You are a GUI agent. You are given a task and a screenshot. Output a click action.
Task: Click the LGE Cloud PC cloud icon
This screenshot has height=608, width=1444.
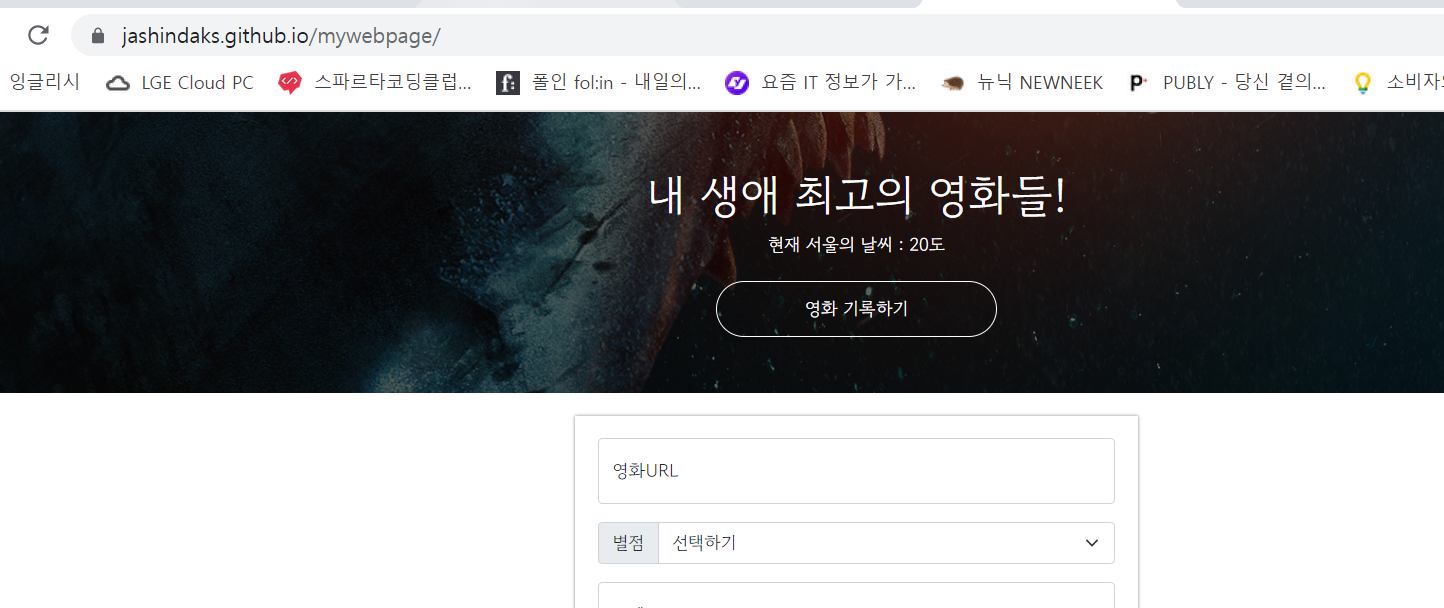[118, 83]
